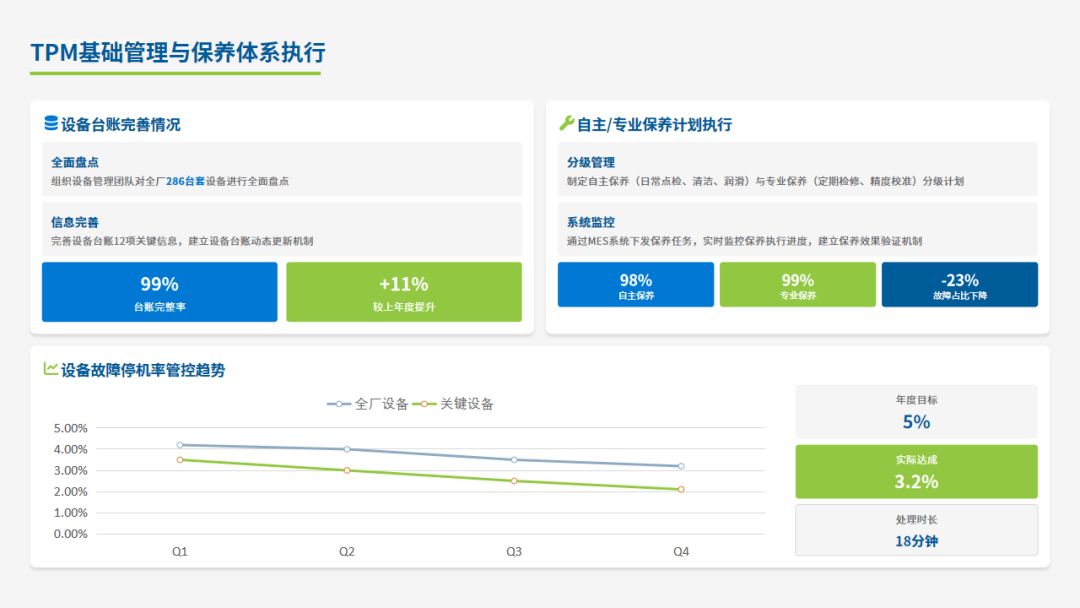Click the wrench icon beside 自主/专业保养计划执行
This screenshot has height=608, width=1080.
tap(566, 124)
